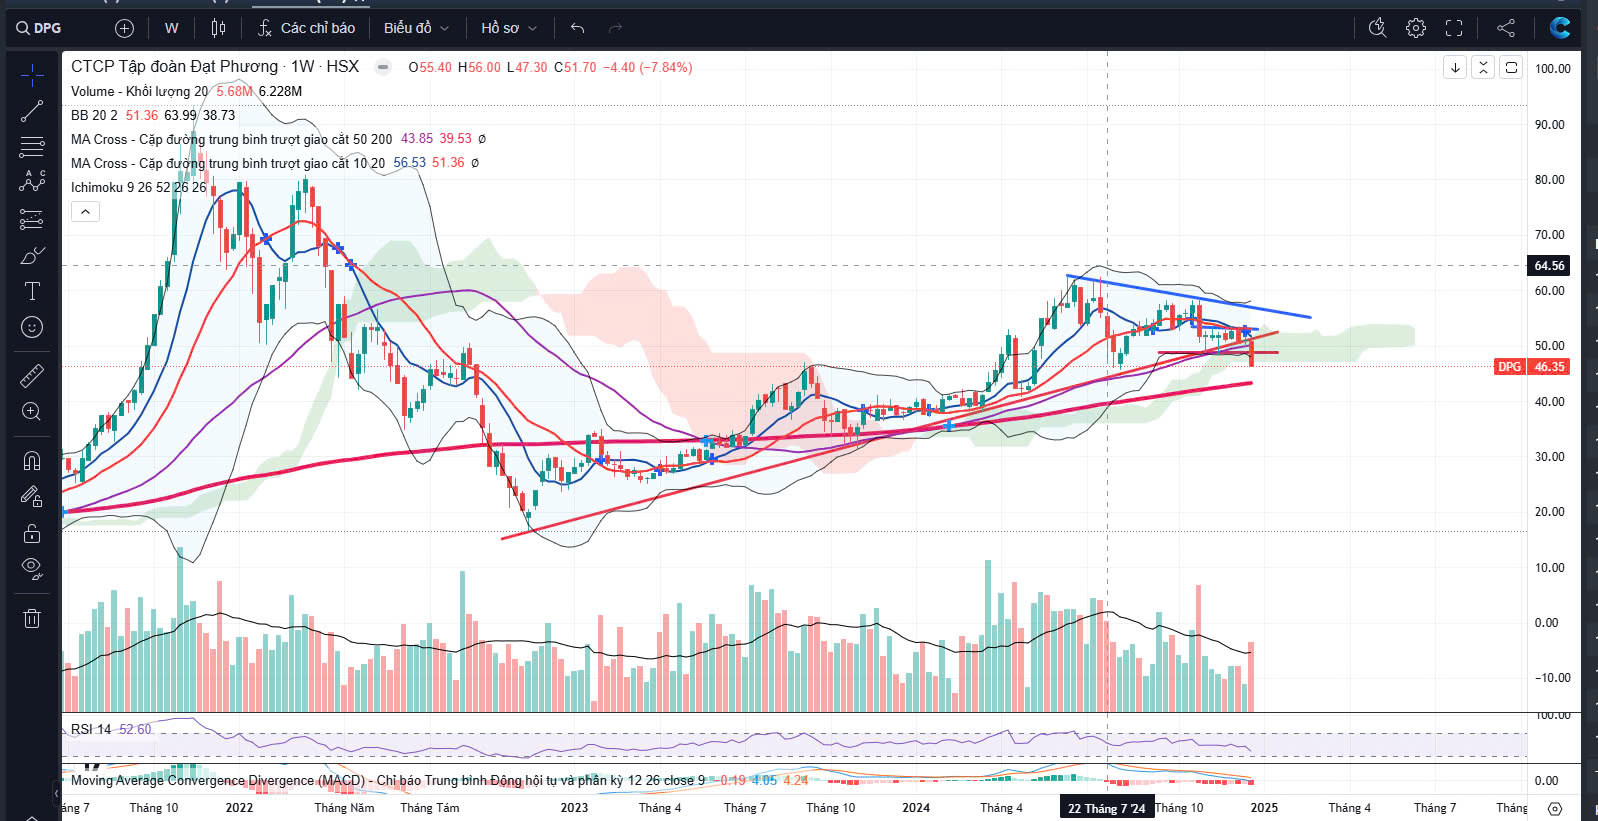Select the MA Cross 50 200 indicator legend
The height and width of the screenshot is (821, 1598).
tap(231, 139)
